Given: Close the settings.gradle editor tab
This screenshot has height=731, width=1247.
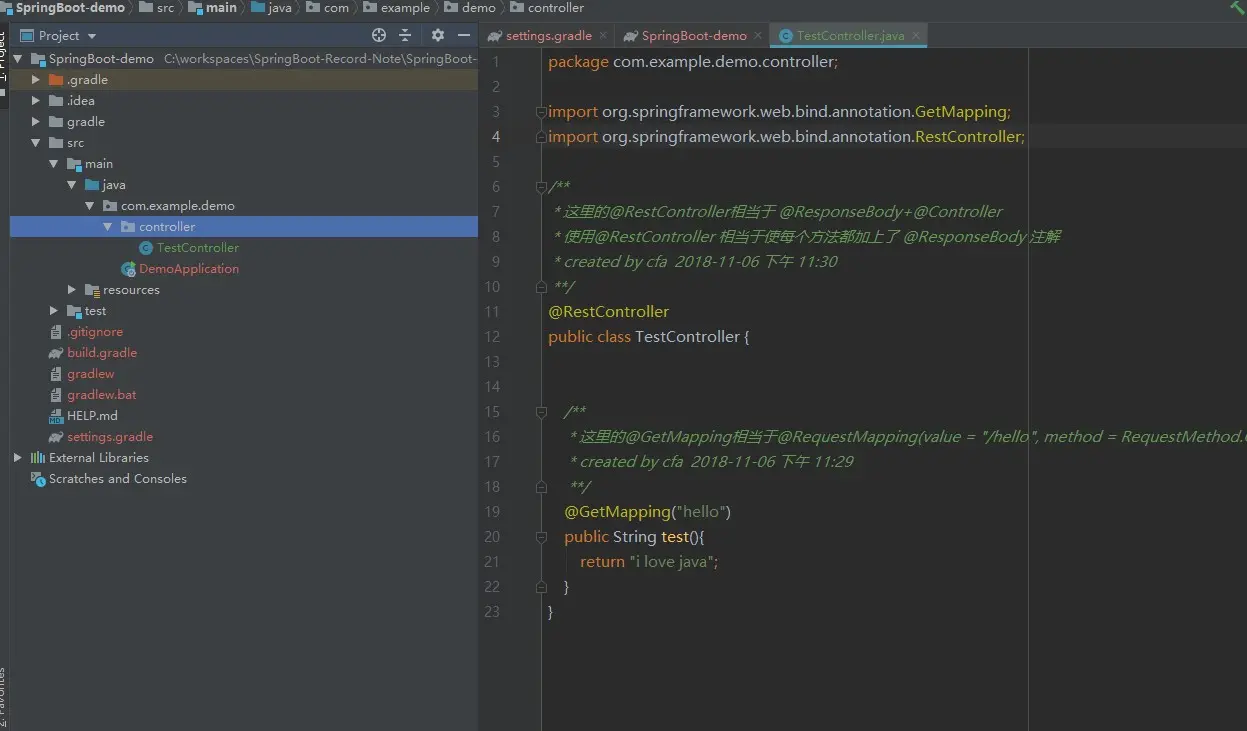Looking at the screenshot, I should [604, 36].
